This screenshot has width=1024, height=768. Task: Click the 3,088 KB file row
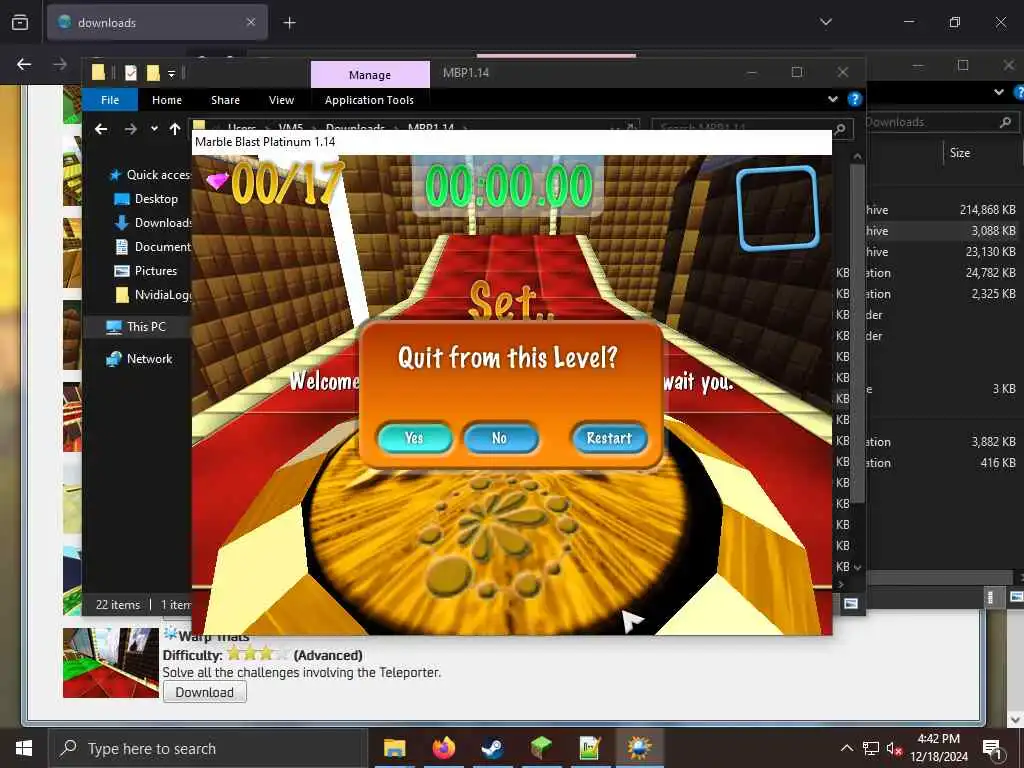(x=940, y=231)
